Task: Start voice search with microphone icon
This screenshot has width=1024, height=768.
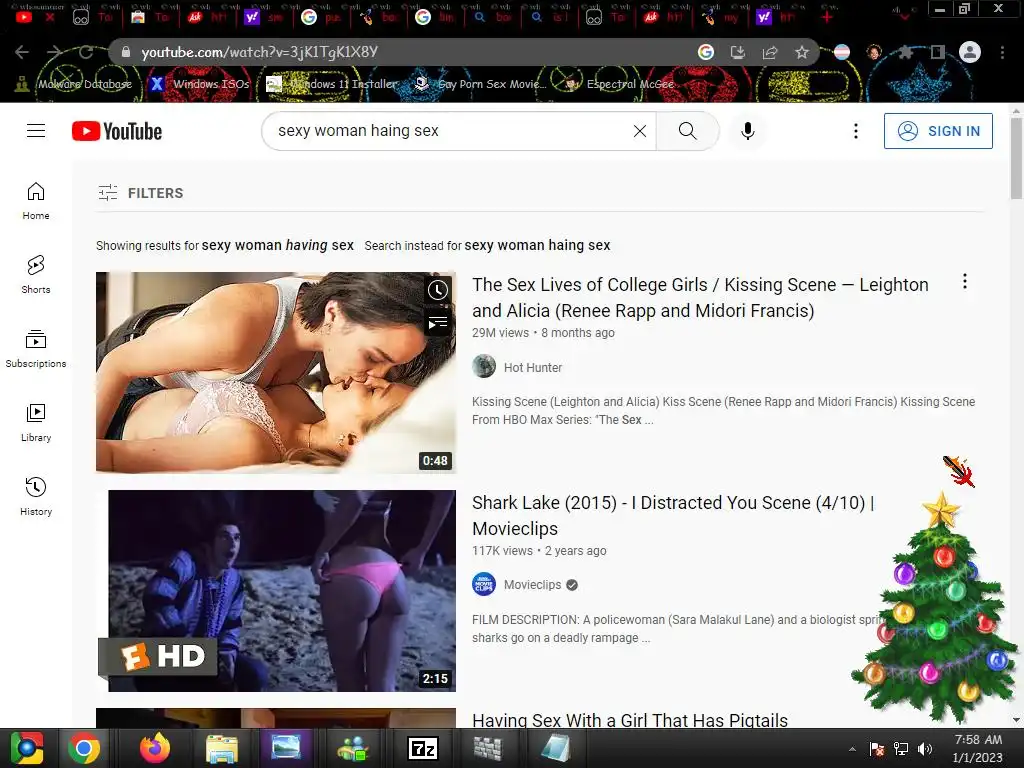Action: tap(748, 131)
